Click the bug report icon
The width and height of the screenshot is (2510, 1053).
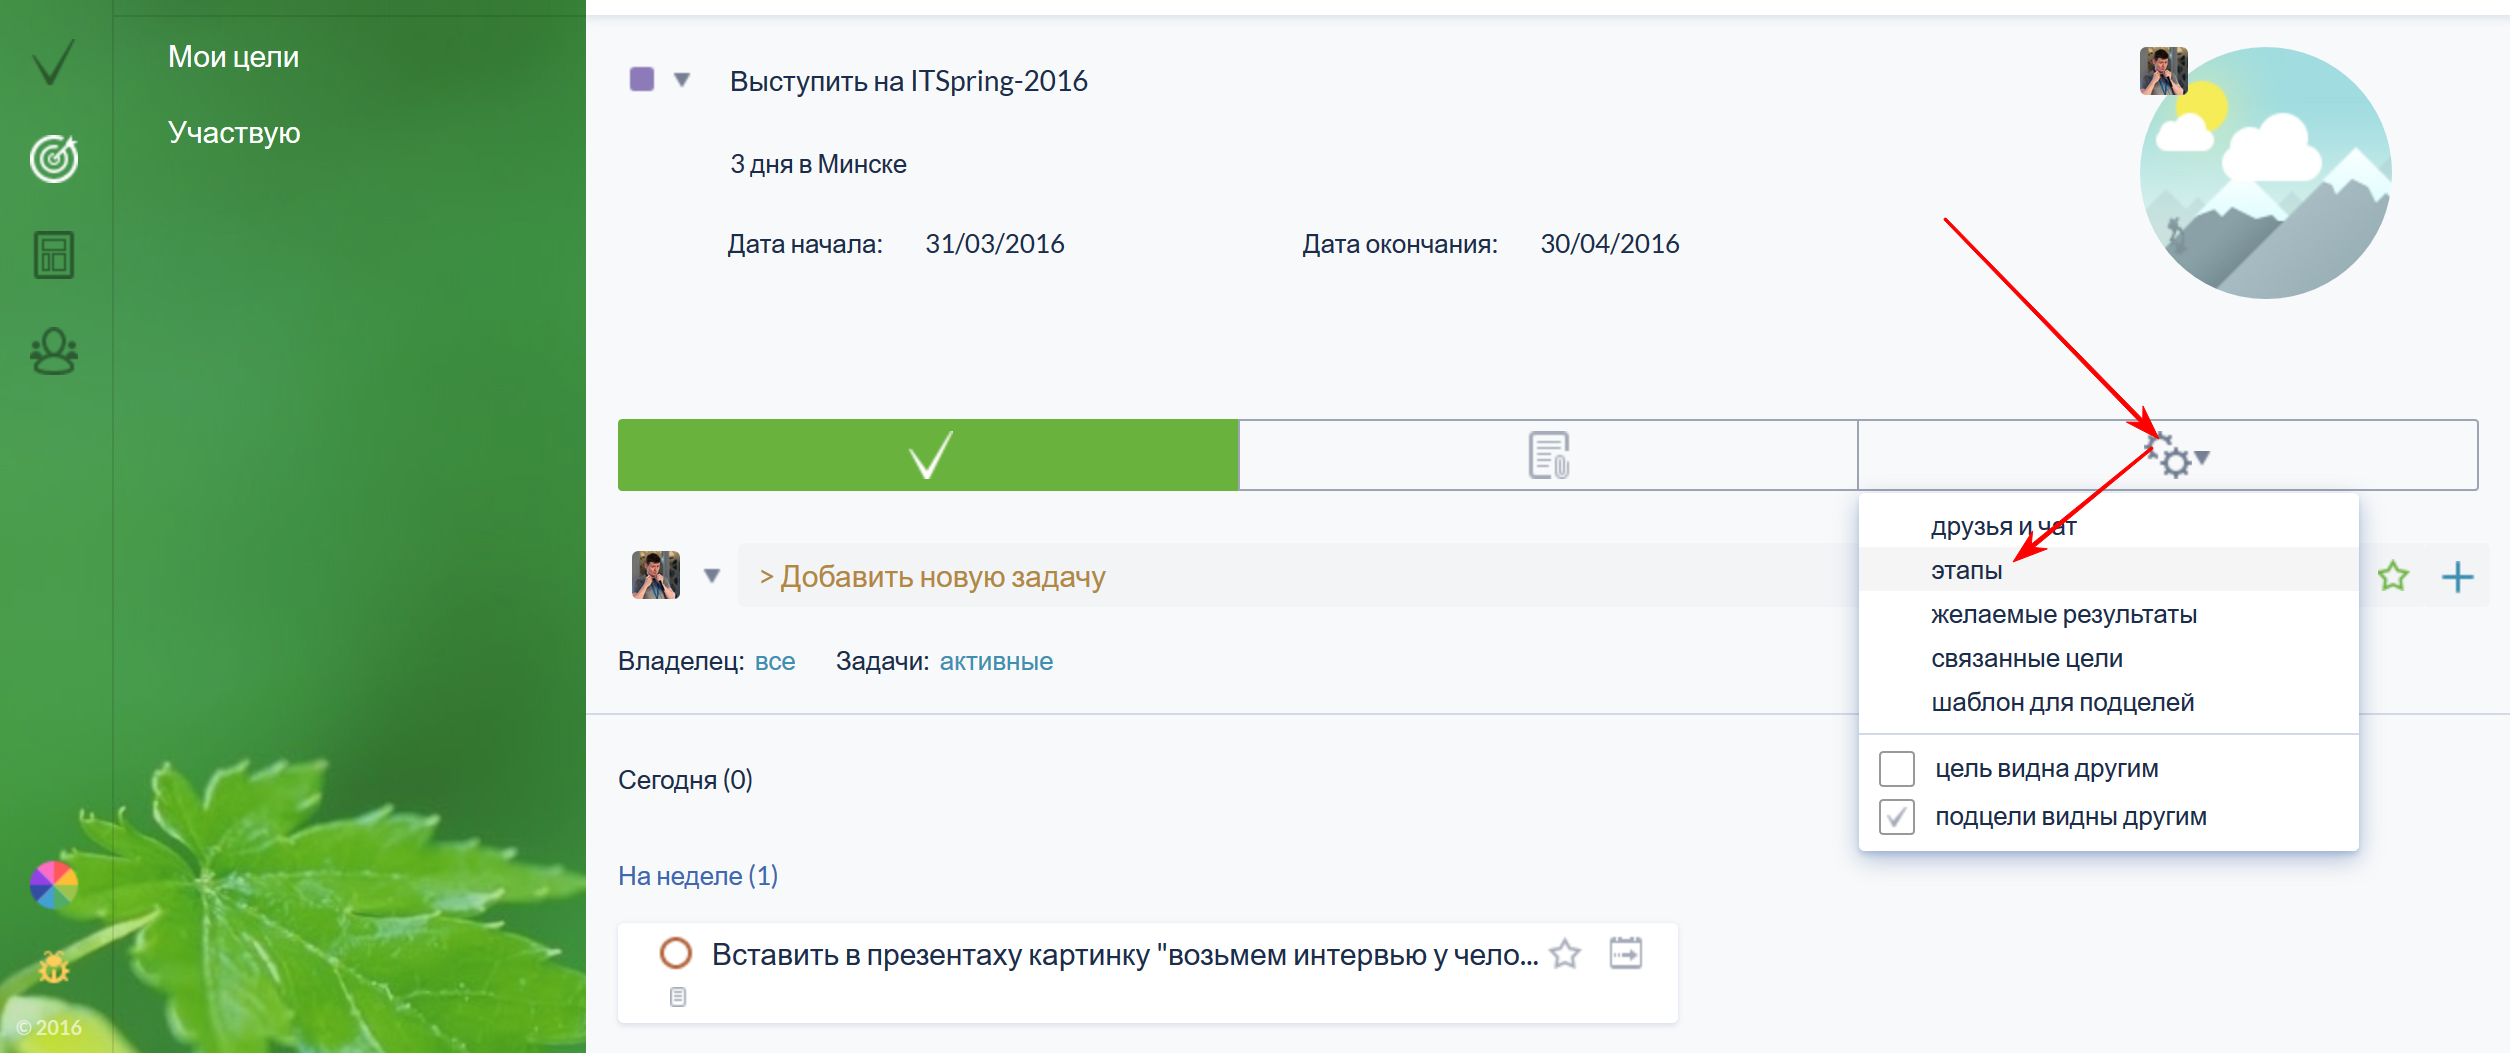54,967
